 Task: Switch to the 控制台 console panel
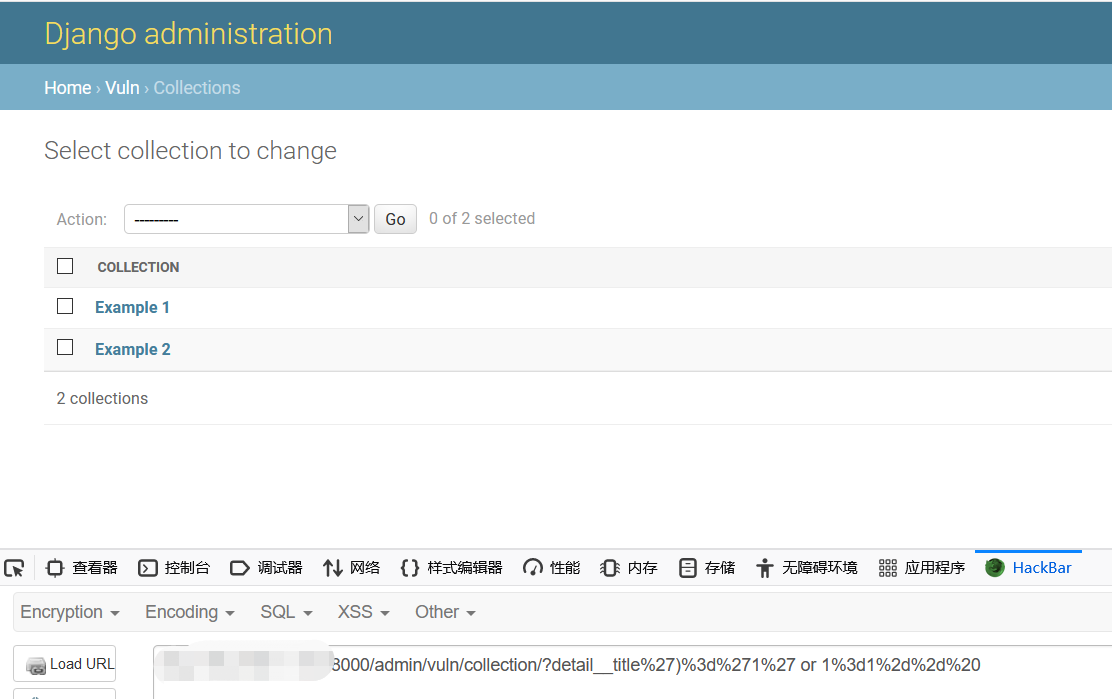tap(173, 567)
